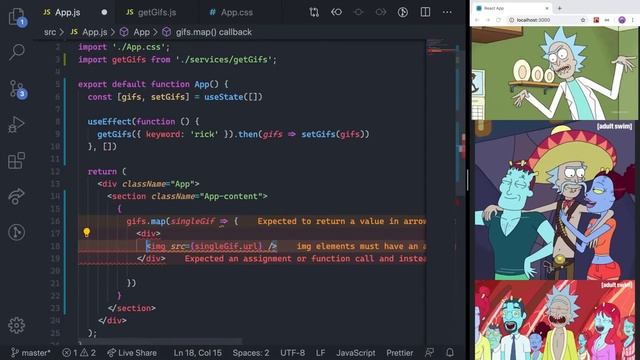Viewport: 640px width, 360px height.
Task: Click './services/getGifs' import path
Action: point(224,60)
